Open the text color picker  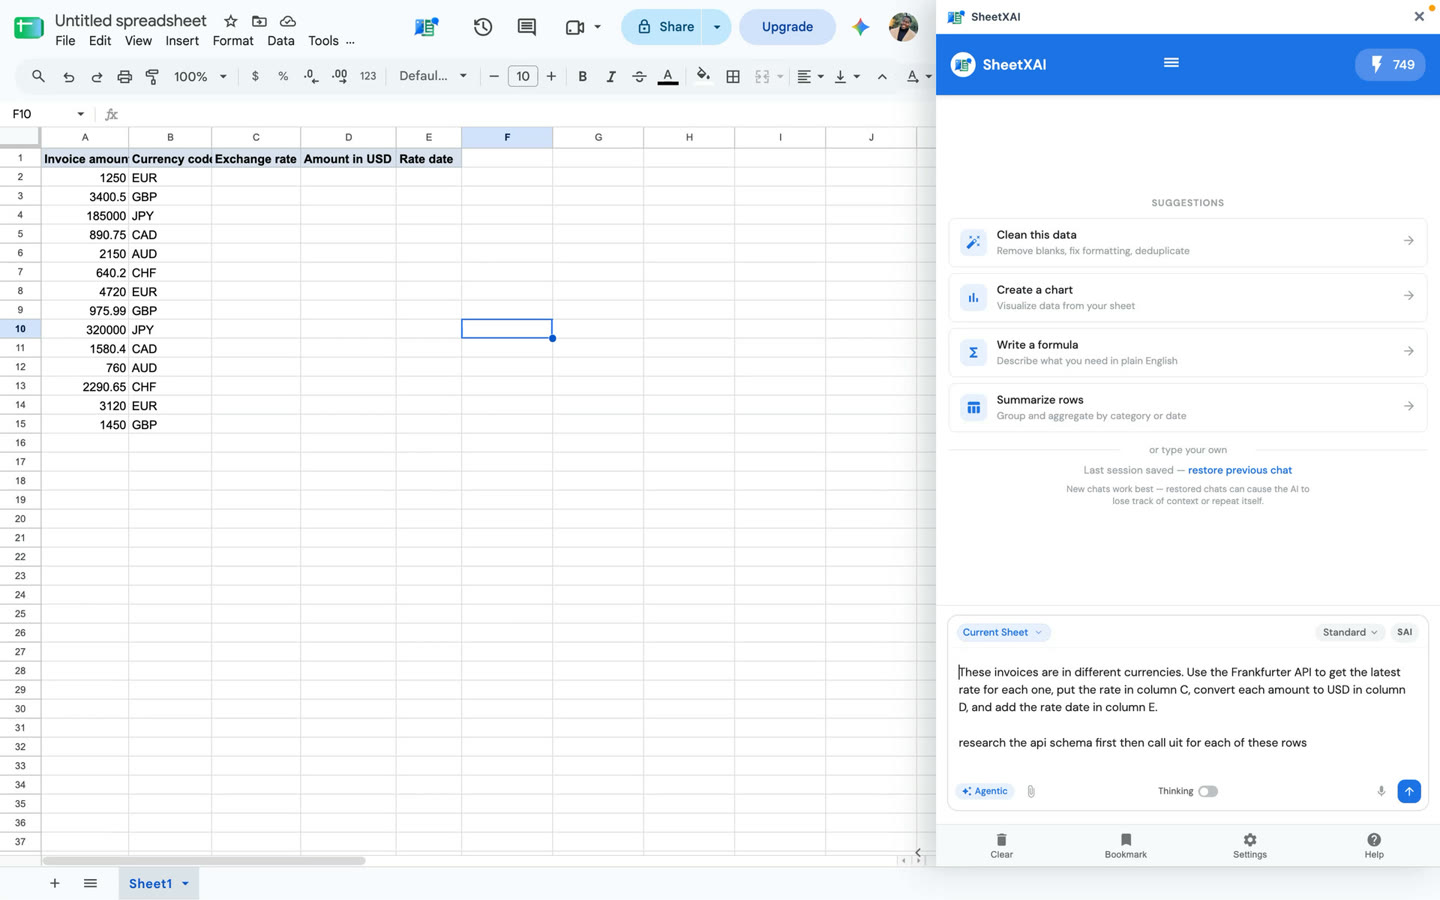(x=668, y=76)
